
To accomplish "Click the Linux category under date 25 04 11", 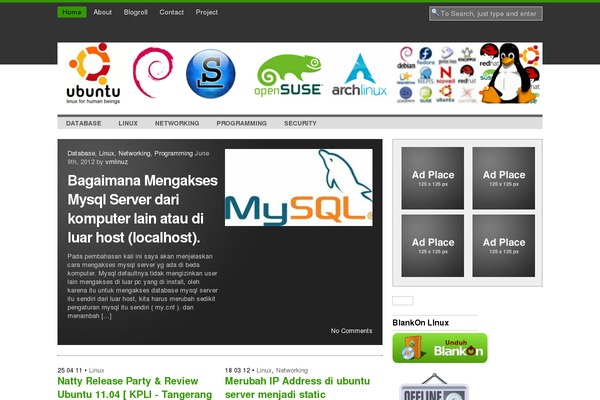I will pos(96,371).
